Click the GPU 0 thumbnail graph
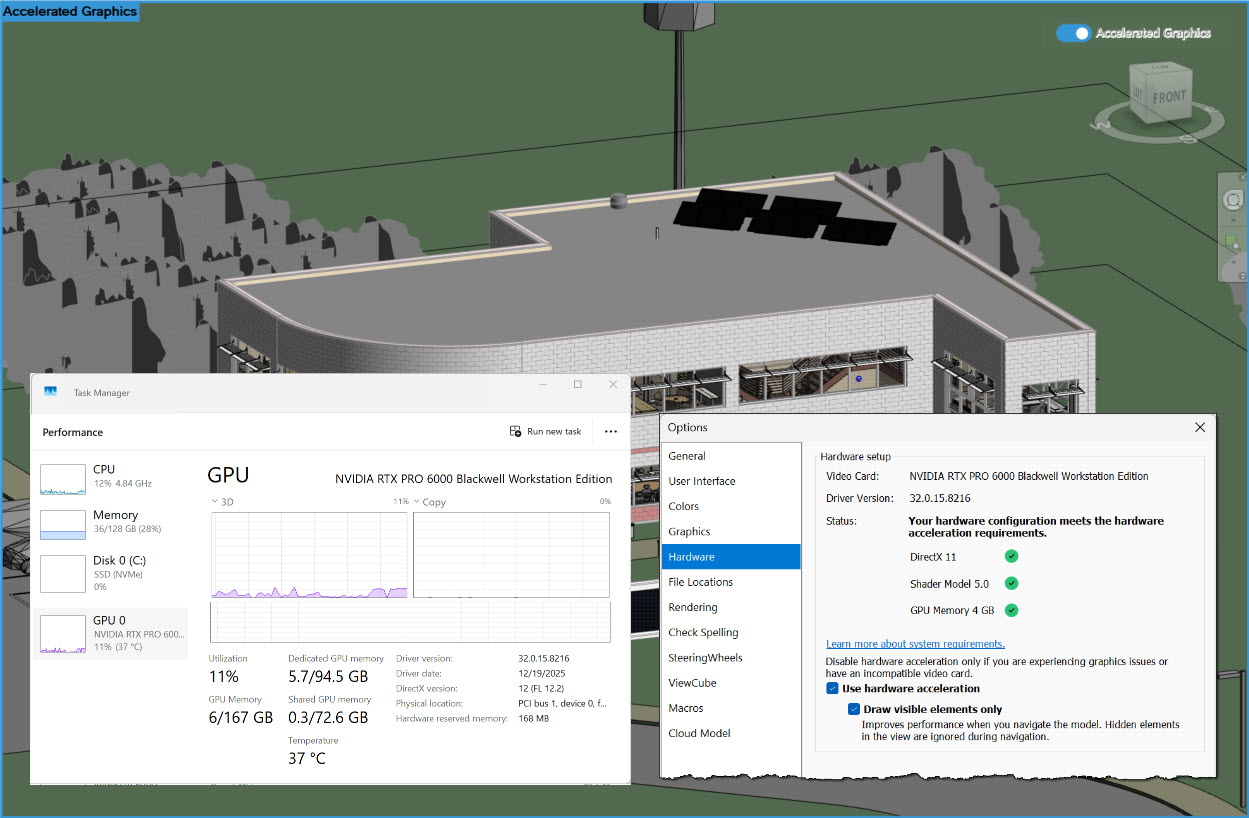The height and width of the screenshot is (818, 1249). point(63,635)
